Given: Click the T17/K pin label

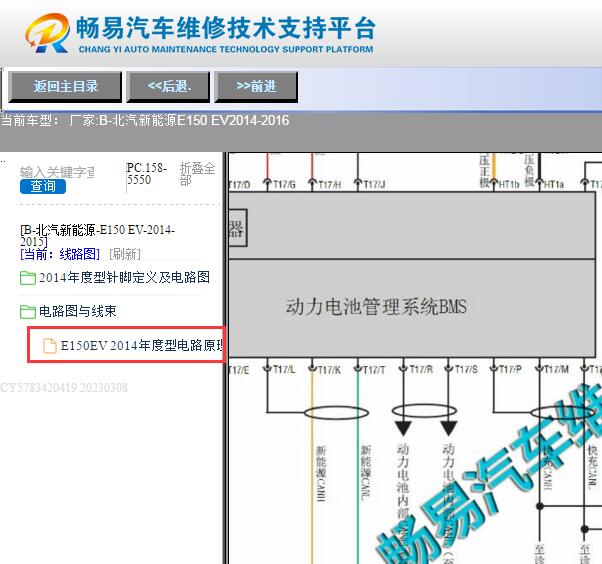Looking at the screenshot, I should (x=329, y=370).
